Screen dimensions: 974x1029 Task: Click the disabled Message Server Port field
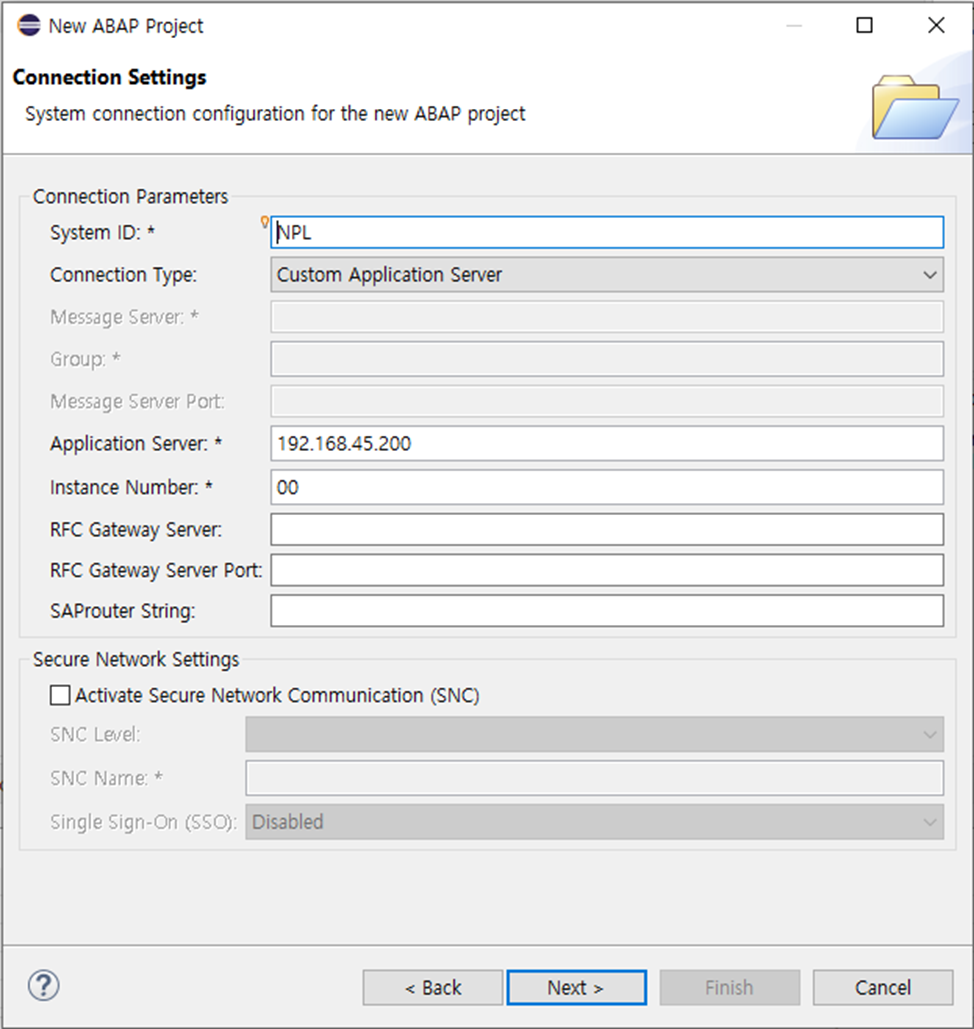coord(607,401)
